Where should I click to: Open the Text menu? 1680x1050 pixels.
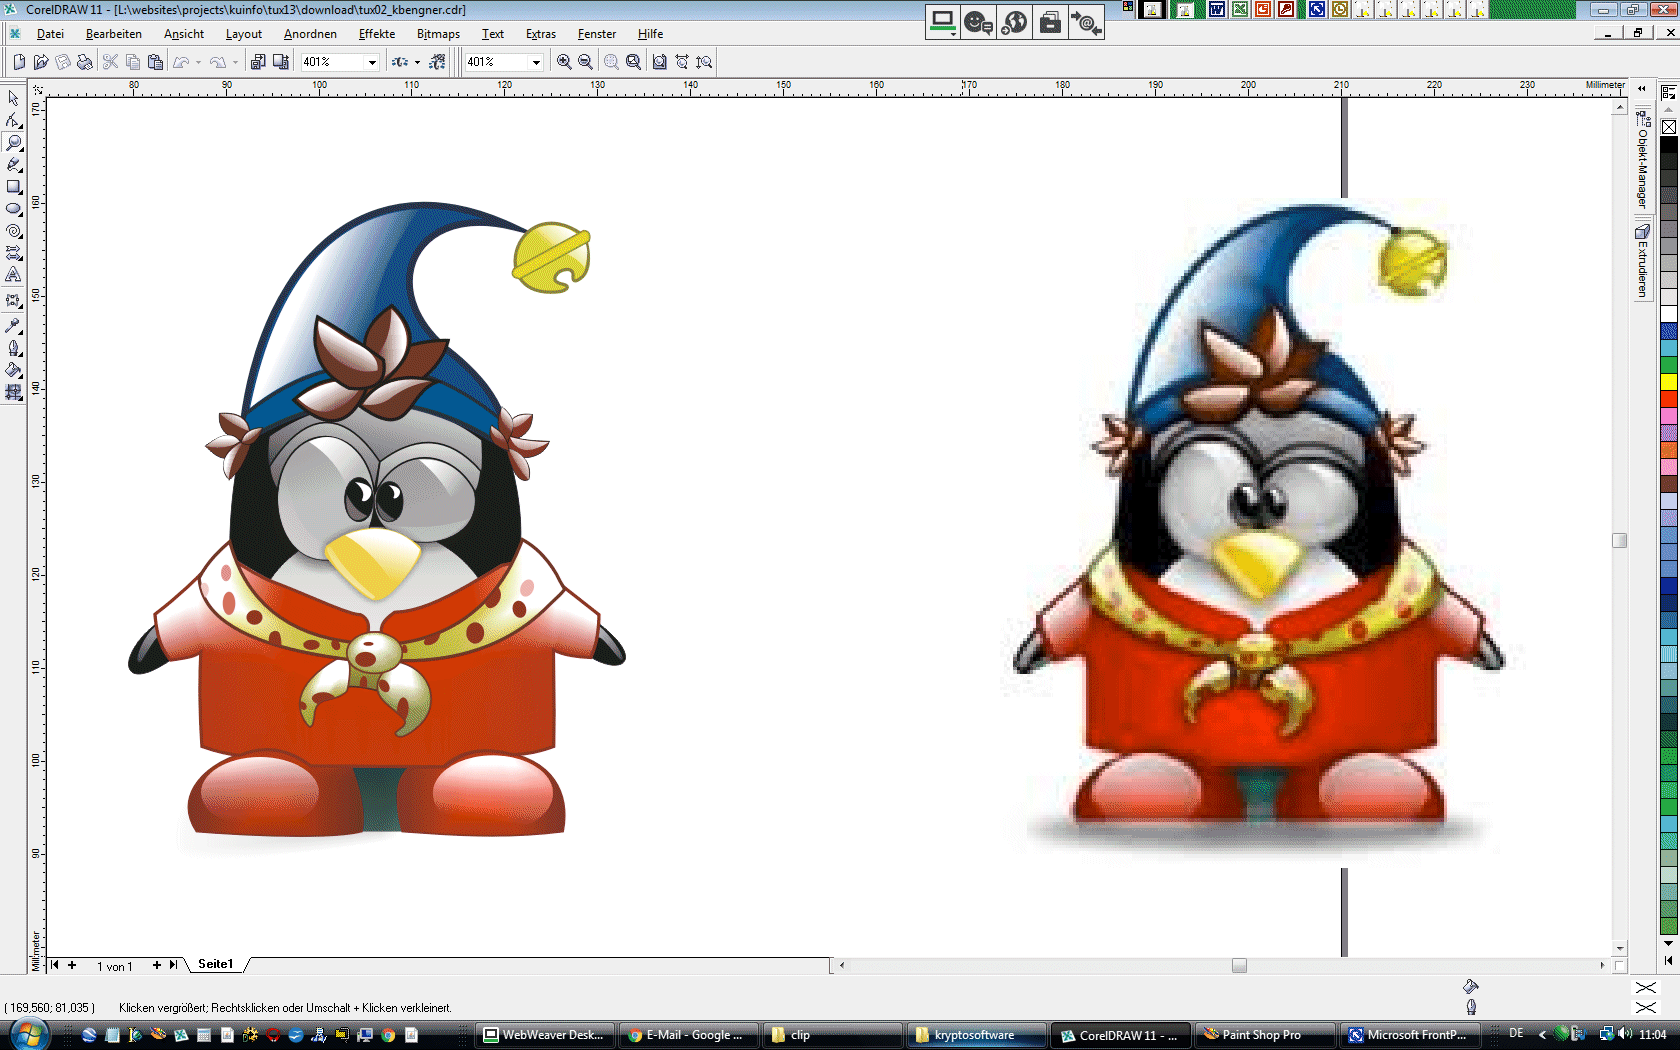[x=493, y=34]
